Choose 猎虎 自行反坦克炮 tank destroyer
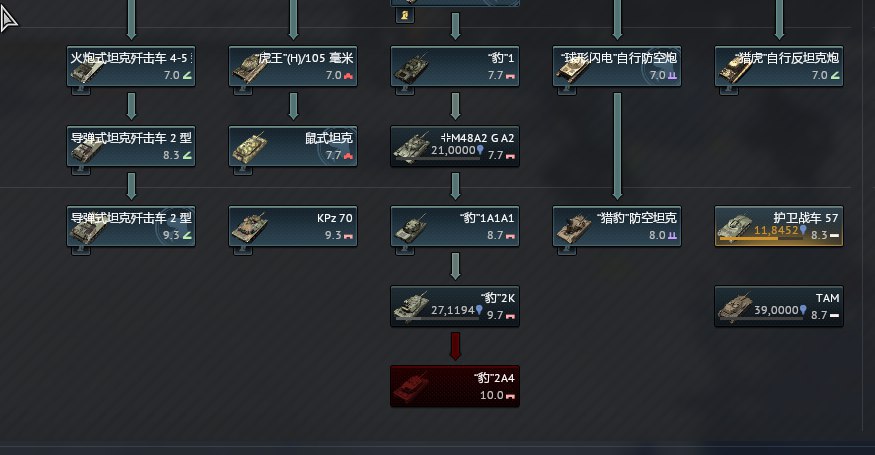This screenshot has height=455, width=875. (779, 66)
